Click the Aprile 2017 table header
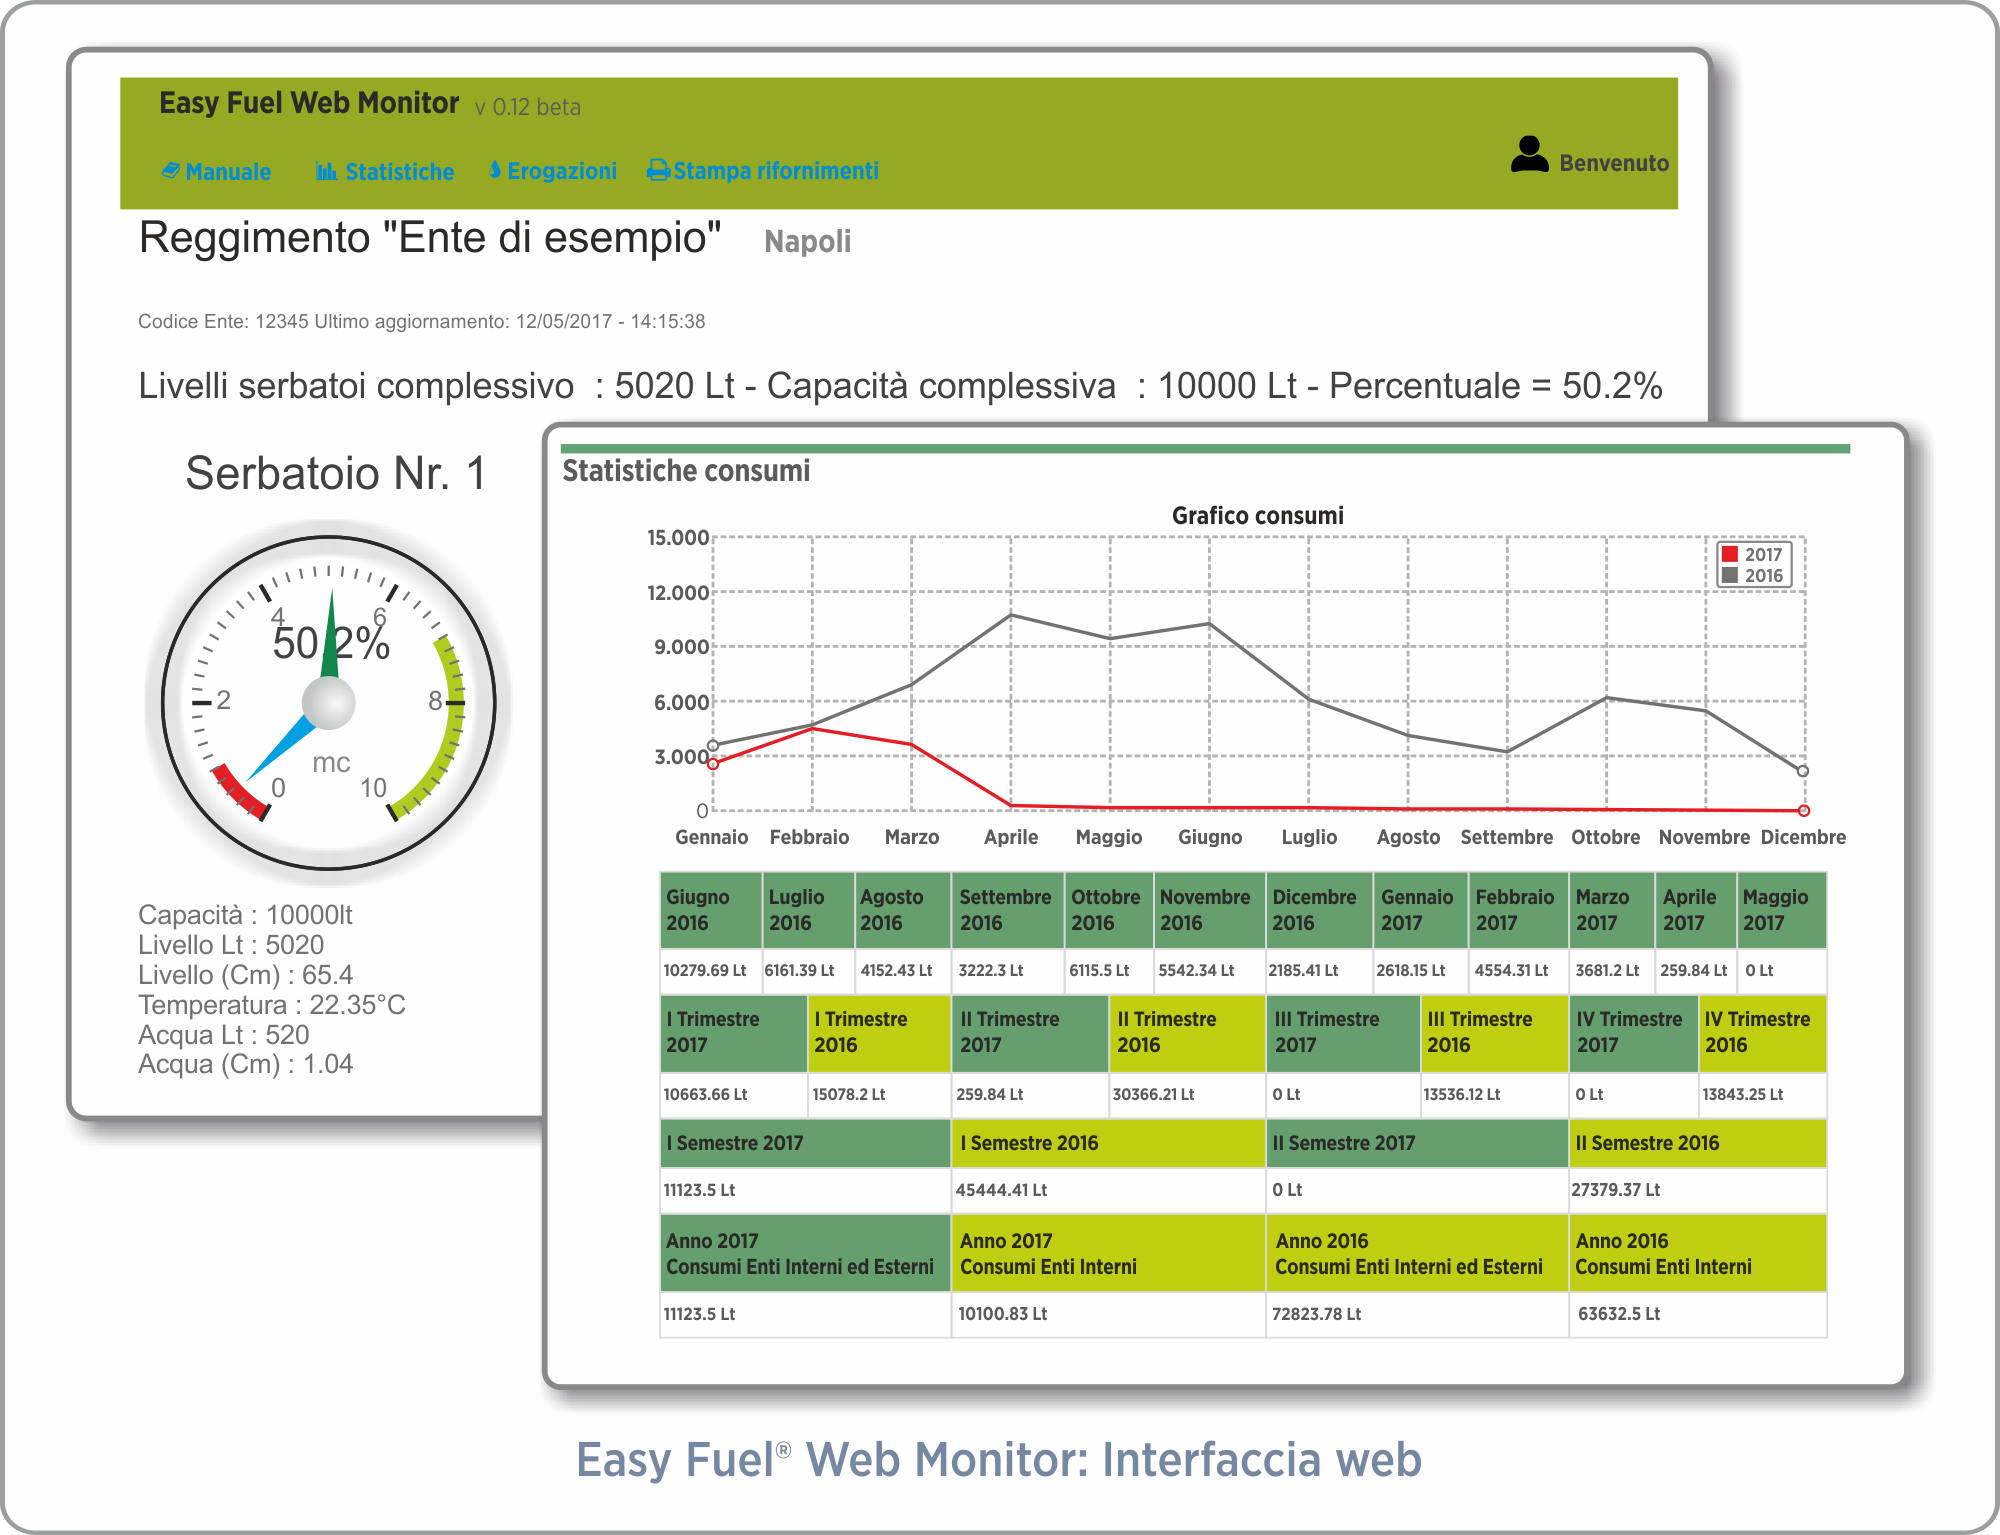 point(1696,910)
